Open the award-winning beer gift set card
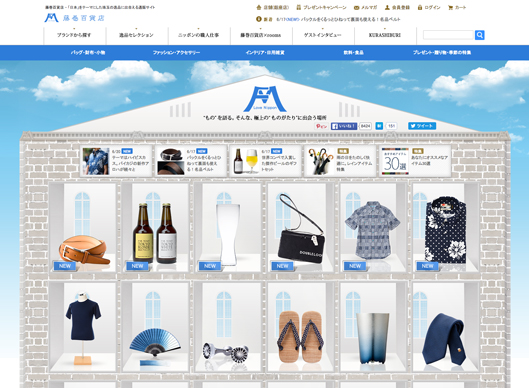The height and width of the screenshot is (388, 529). (x=266, y=161)
